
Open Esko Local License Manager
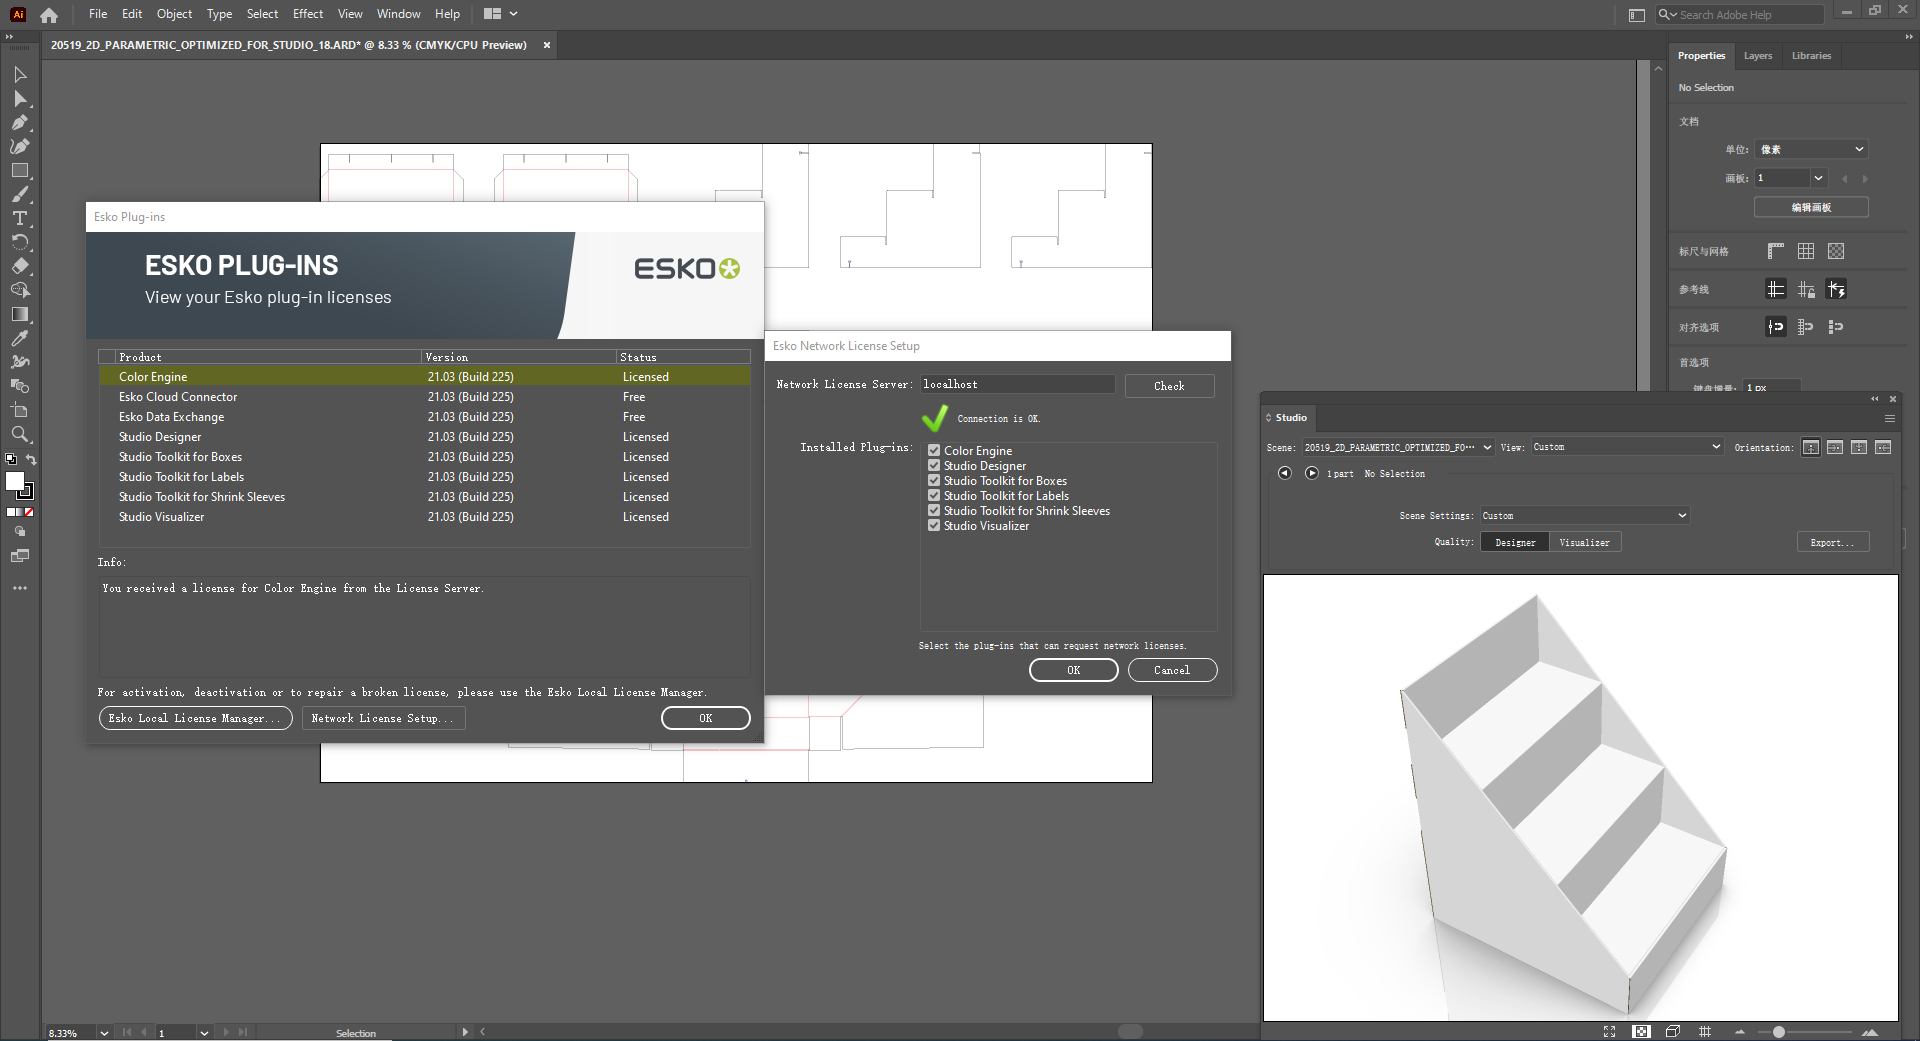pos(195,718)
